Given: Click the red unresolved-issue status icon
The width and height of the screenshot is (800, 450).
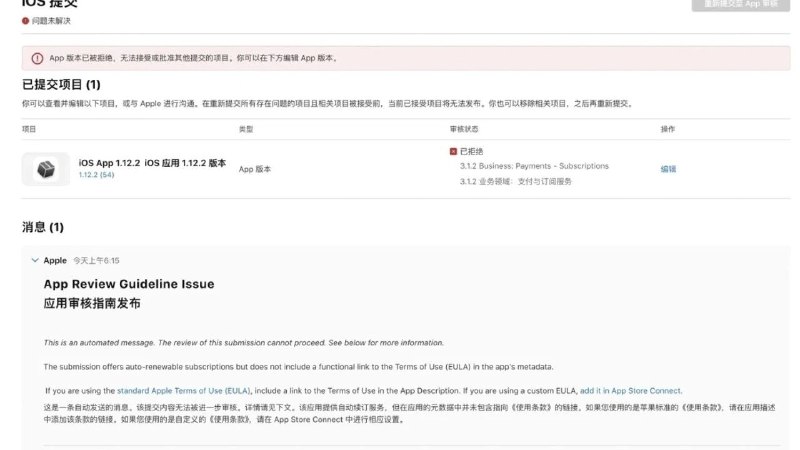Looking at the screenshot, I should 26,21.
